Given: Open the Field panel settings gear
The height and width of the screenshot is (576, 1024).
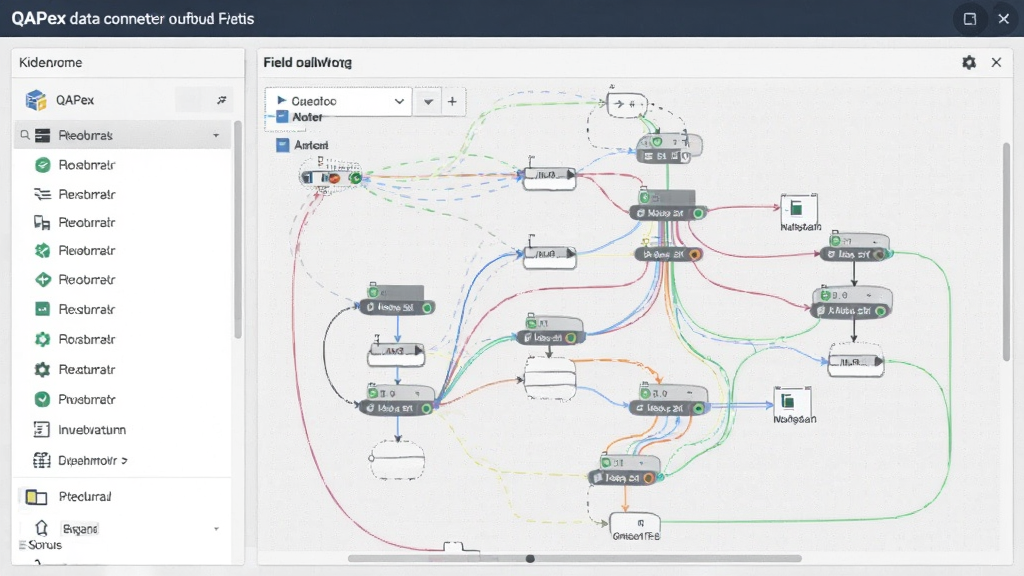Looking at the screenshot, I should coord(969,62).
